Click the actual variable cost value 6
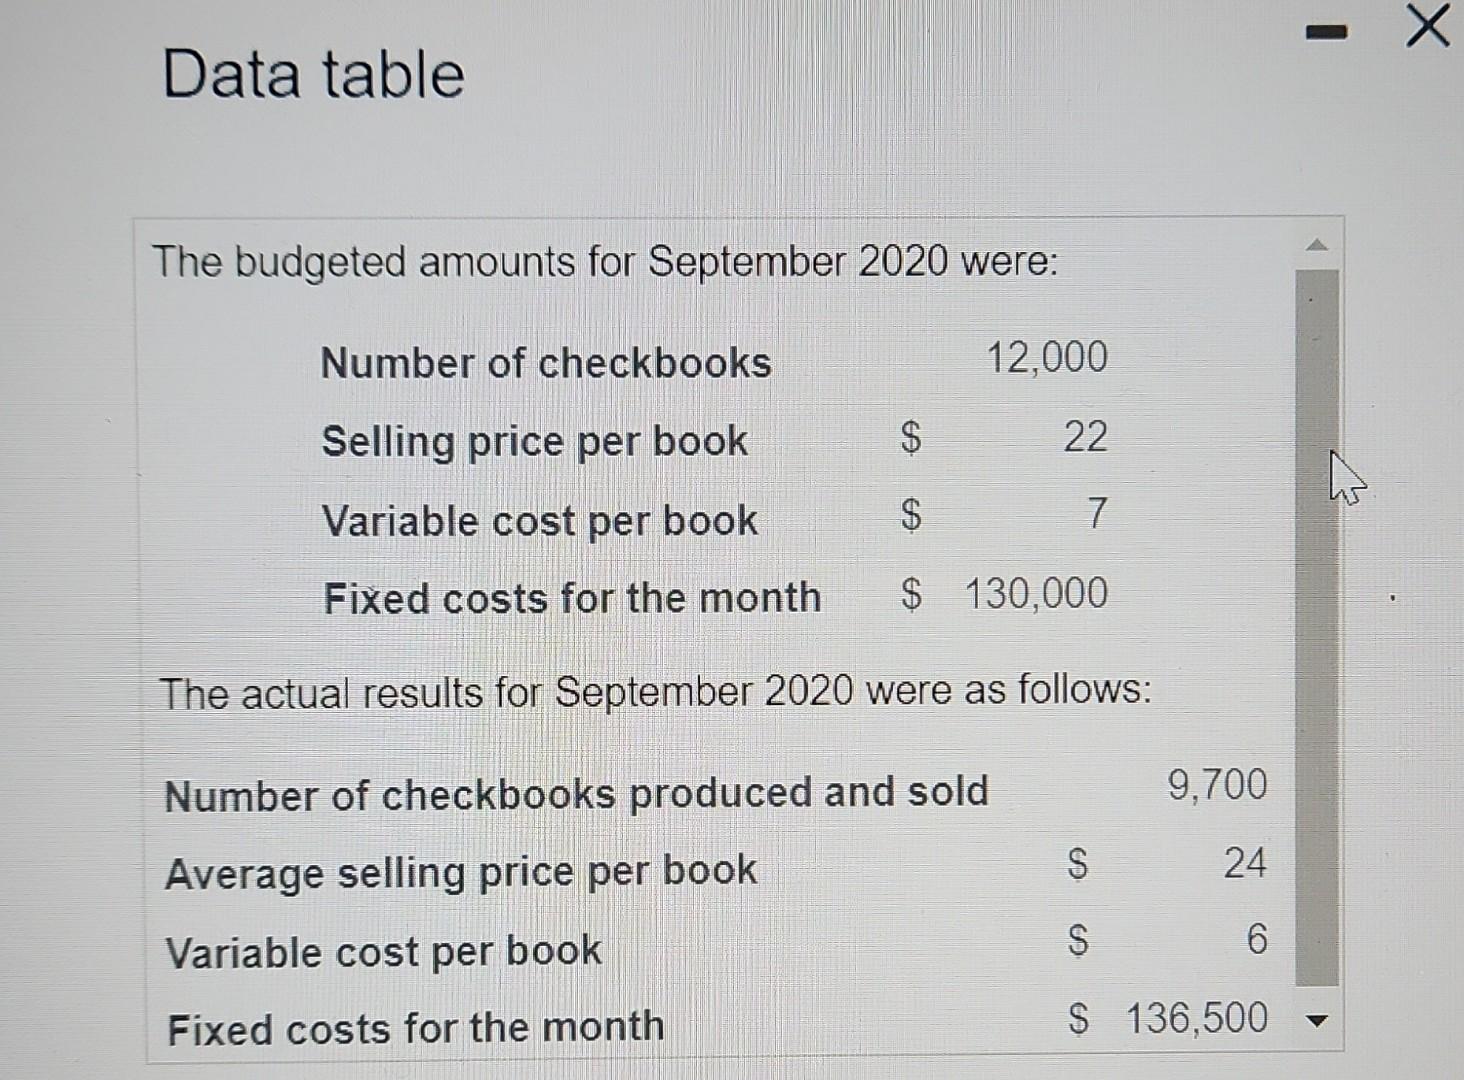 [1258, 938]
